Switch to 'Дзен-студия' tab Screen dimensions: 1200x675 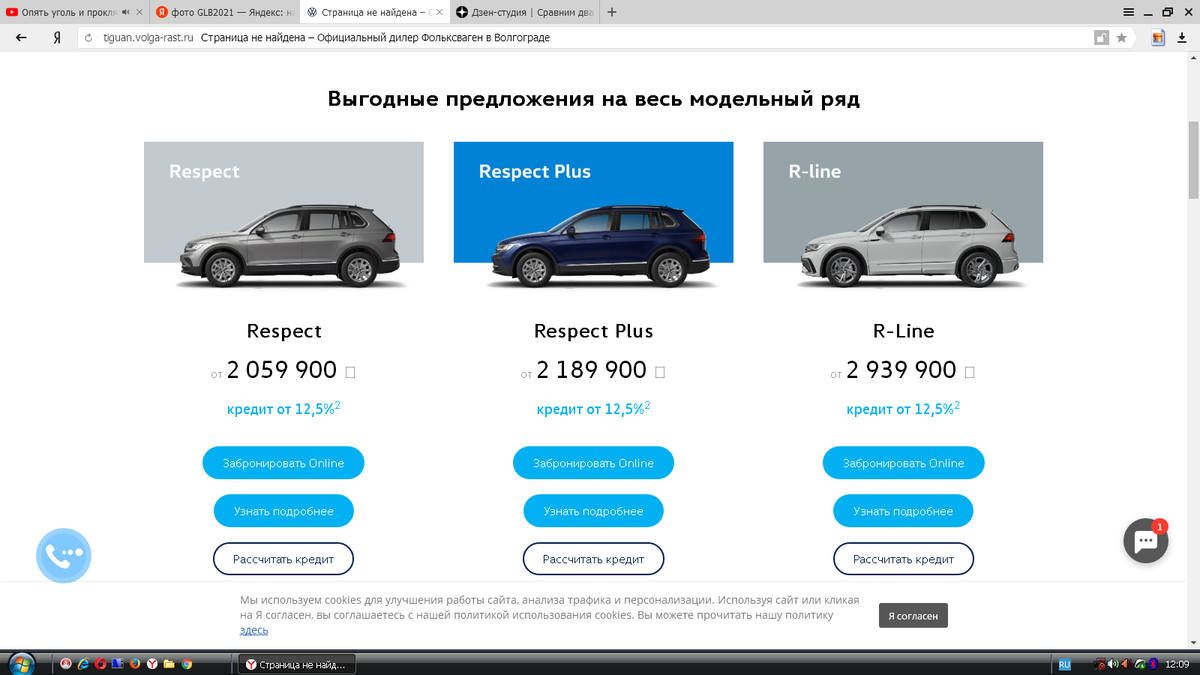coord(523,12)
